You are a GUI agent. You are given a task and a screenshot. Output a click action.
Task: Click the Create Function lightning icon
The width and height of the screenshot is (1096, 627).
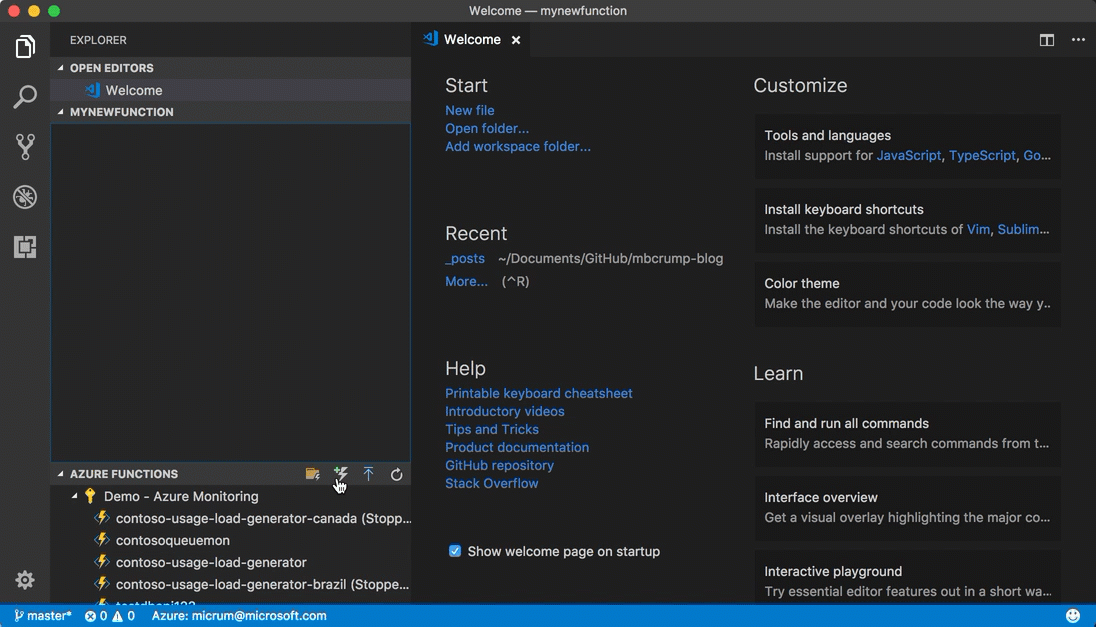(341, 474)
